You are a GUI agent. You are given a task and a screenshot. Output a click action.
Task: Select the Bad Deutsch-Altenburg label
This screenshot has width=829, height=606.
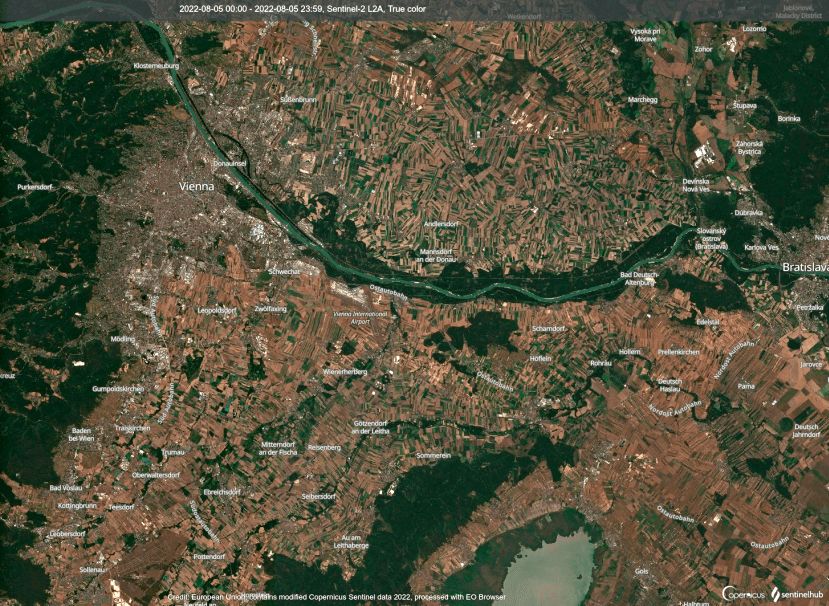coord(638,278)
